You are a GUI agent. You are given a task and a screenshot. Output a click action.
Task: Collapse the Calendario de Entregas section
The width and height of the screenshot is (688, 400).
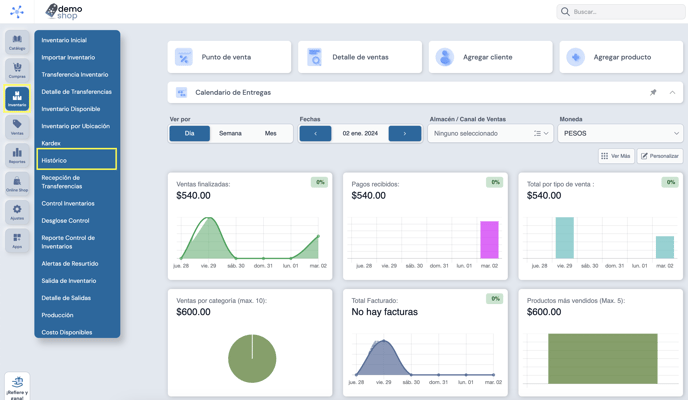(672, 93)
